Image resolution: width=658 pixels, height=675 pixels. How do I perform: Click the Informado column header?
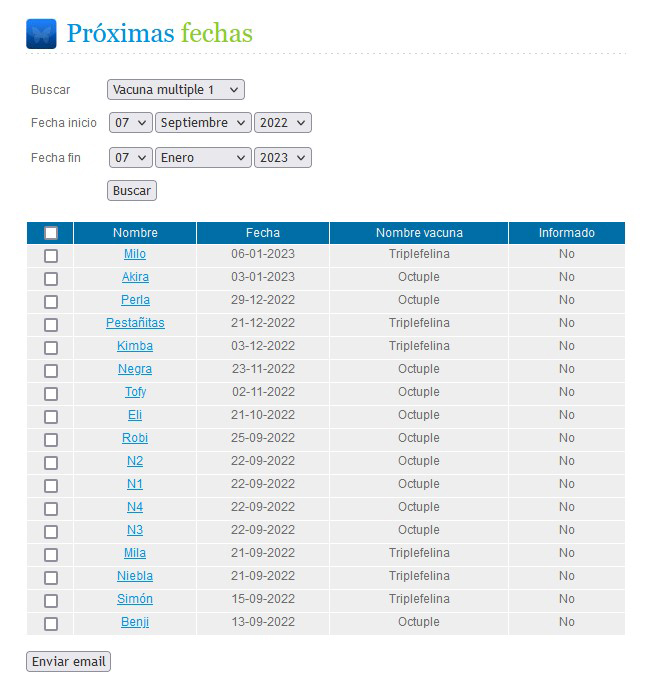567,233
